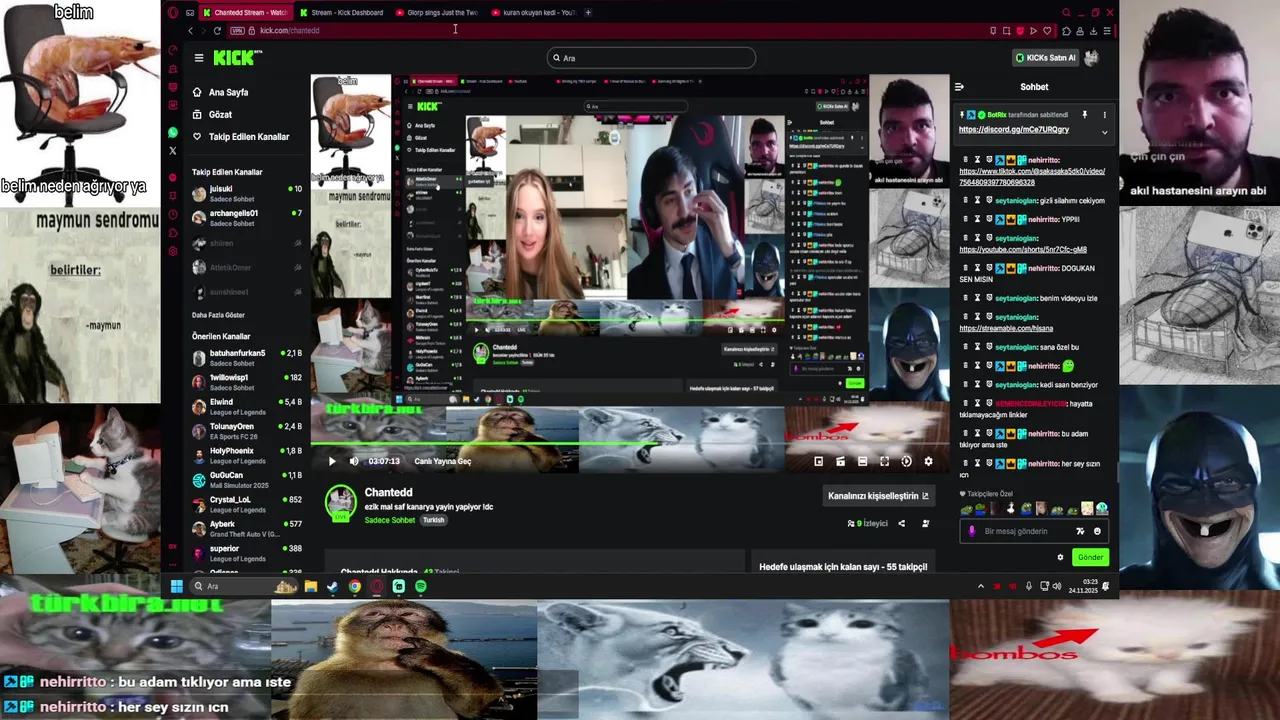Click the Chantedd channel avatar

click(x=341, y=502)
